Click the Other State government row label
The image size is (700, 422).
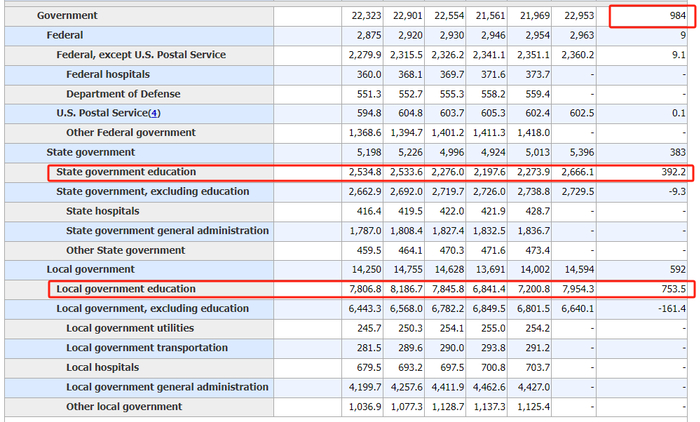tap(125, 250)
